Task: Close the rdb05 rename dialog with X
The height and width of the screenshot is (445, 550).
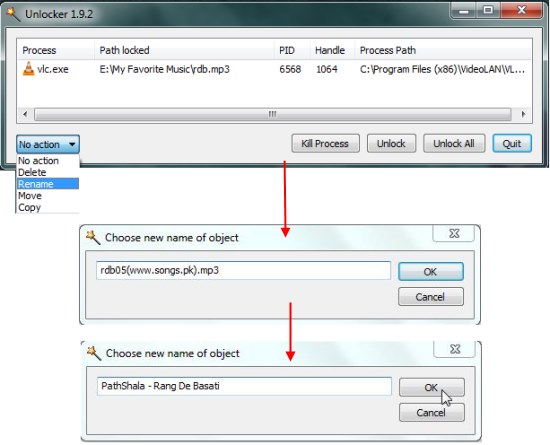Action: pos(454,233)
